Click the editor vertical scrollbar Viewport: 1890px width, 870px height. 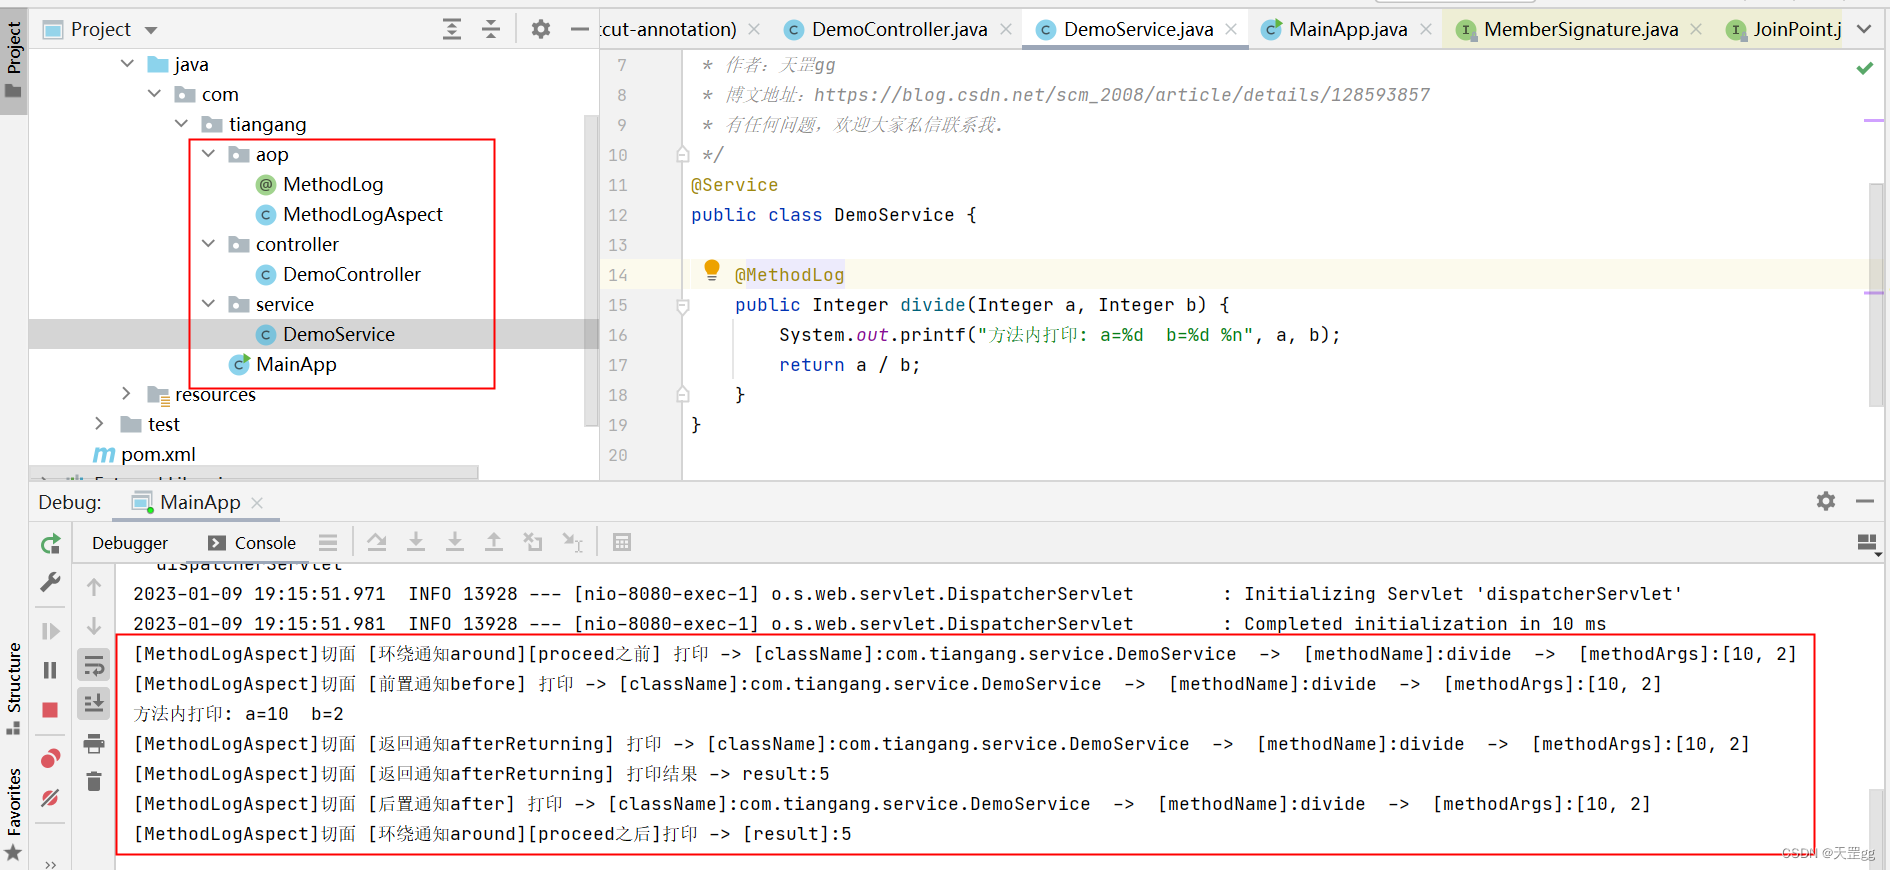(x=1877, y=295)
